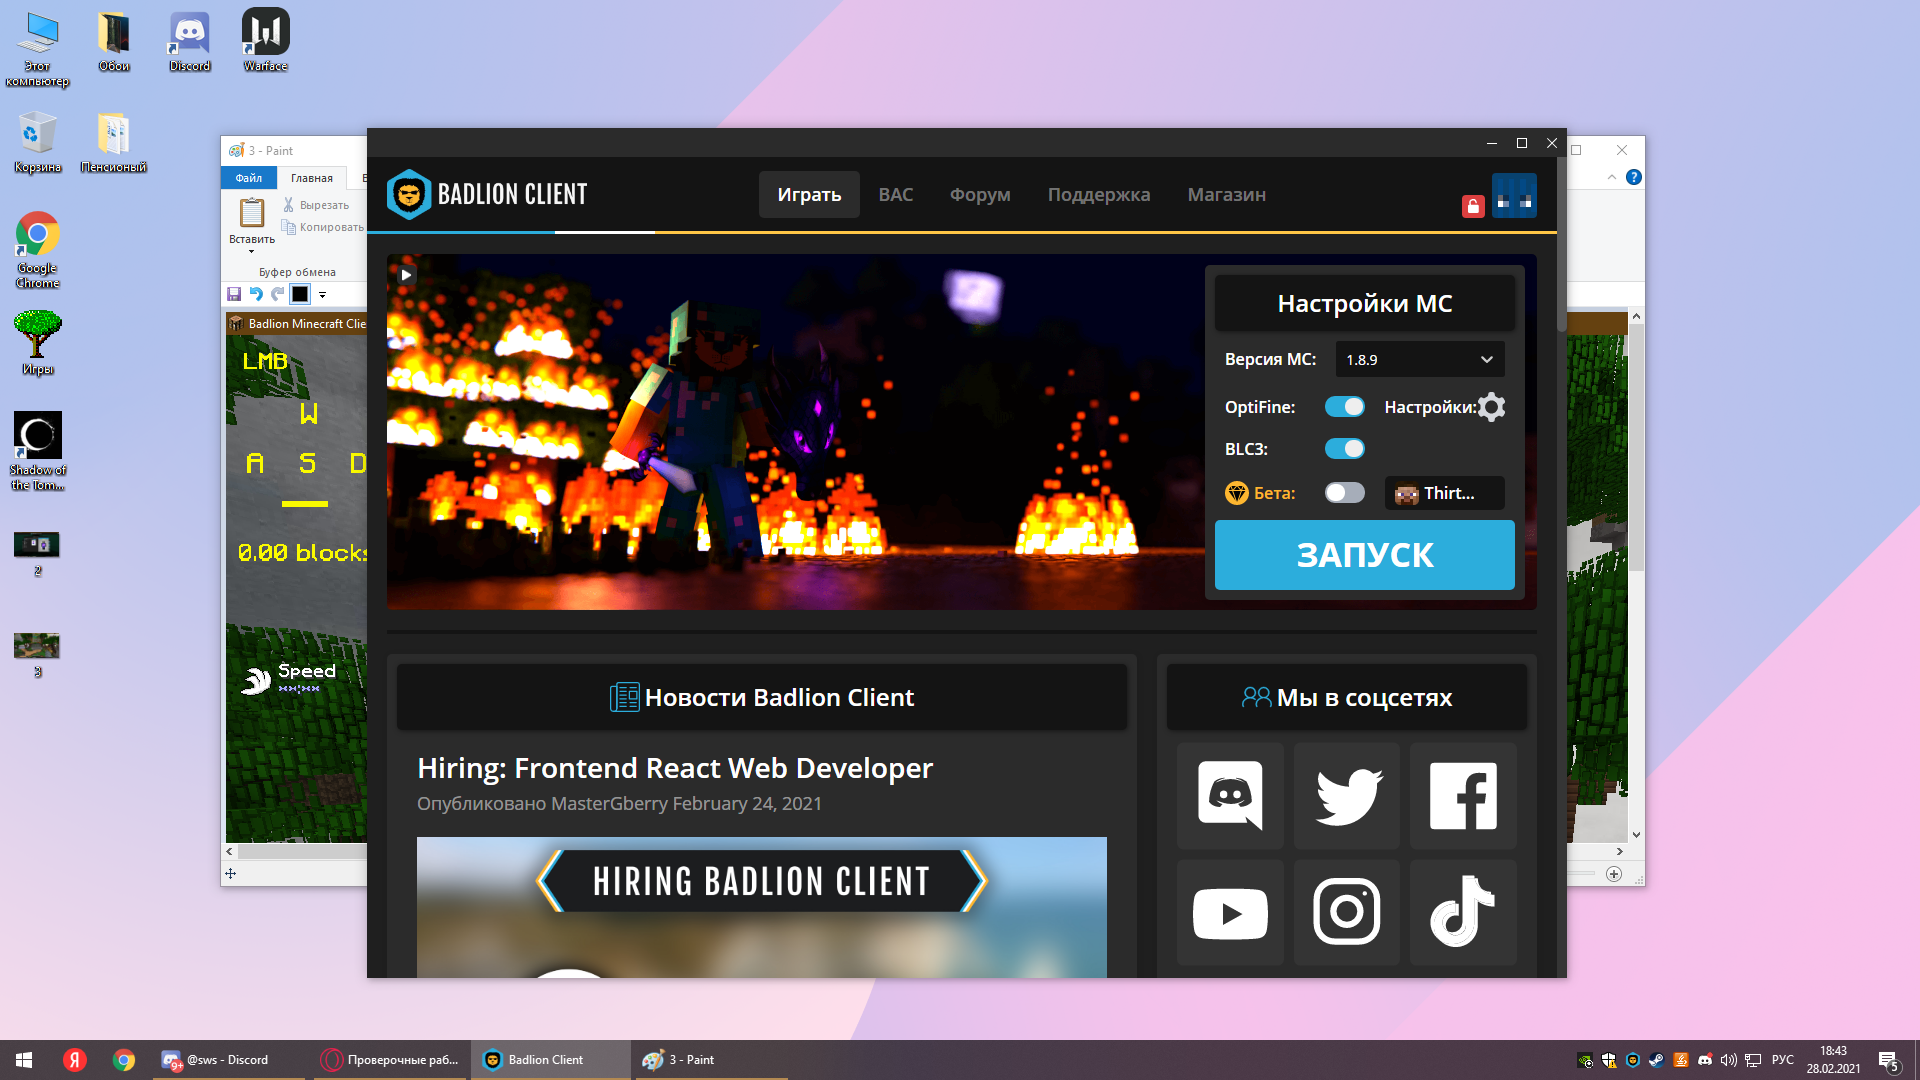1920x1080 pixels.
Task: Click the ЗАПУСК launch button
Action: point(1365,555)
